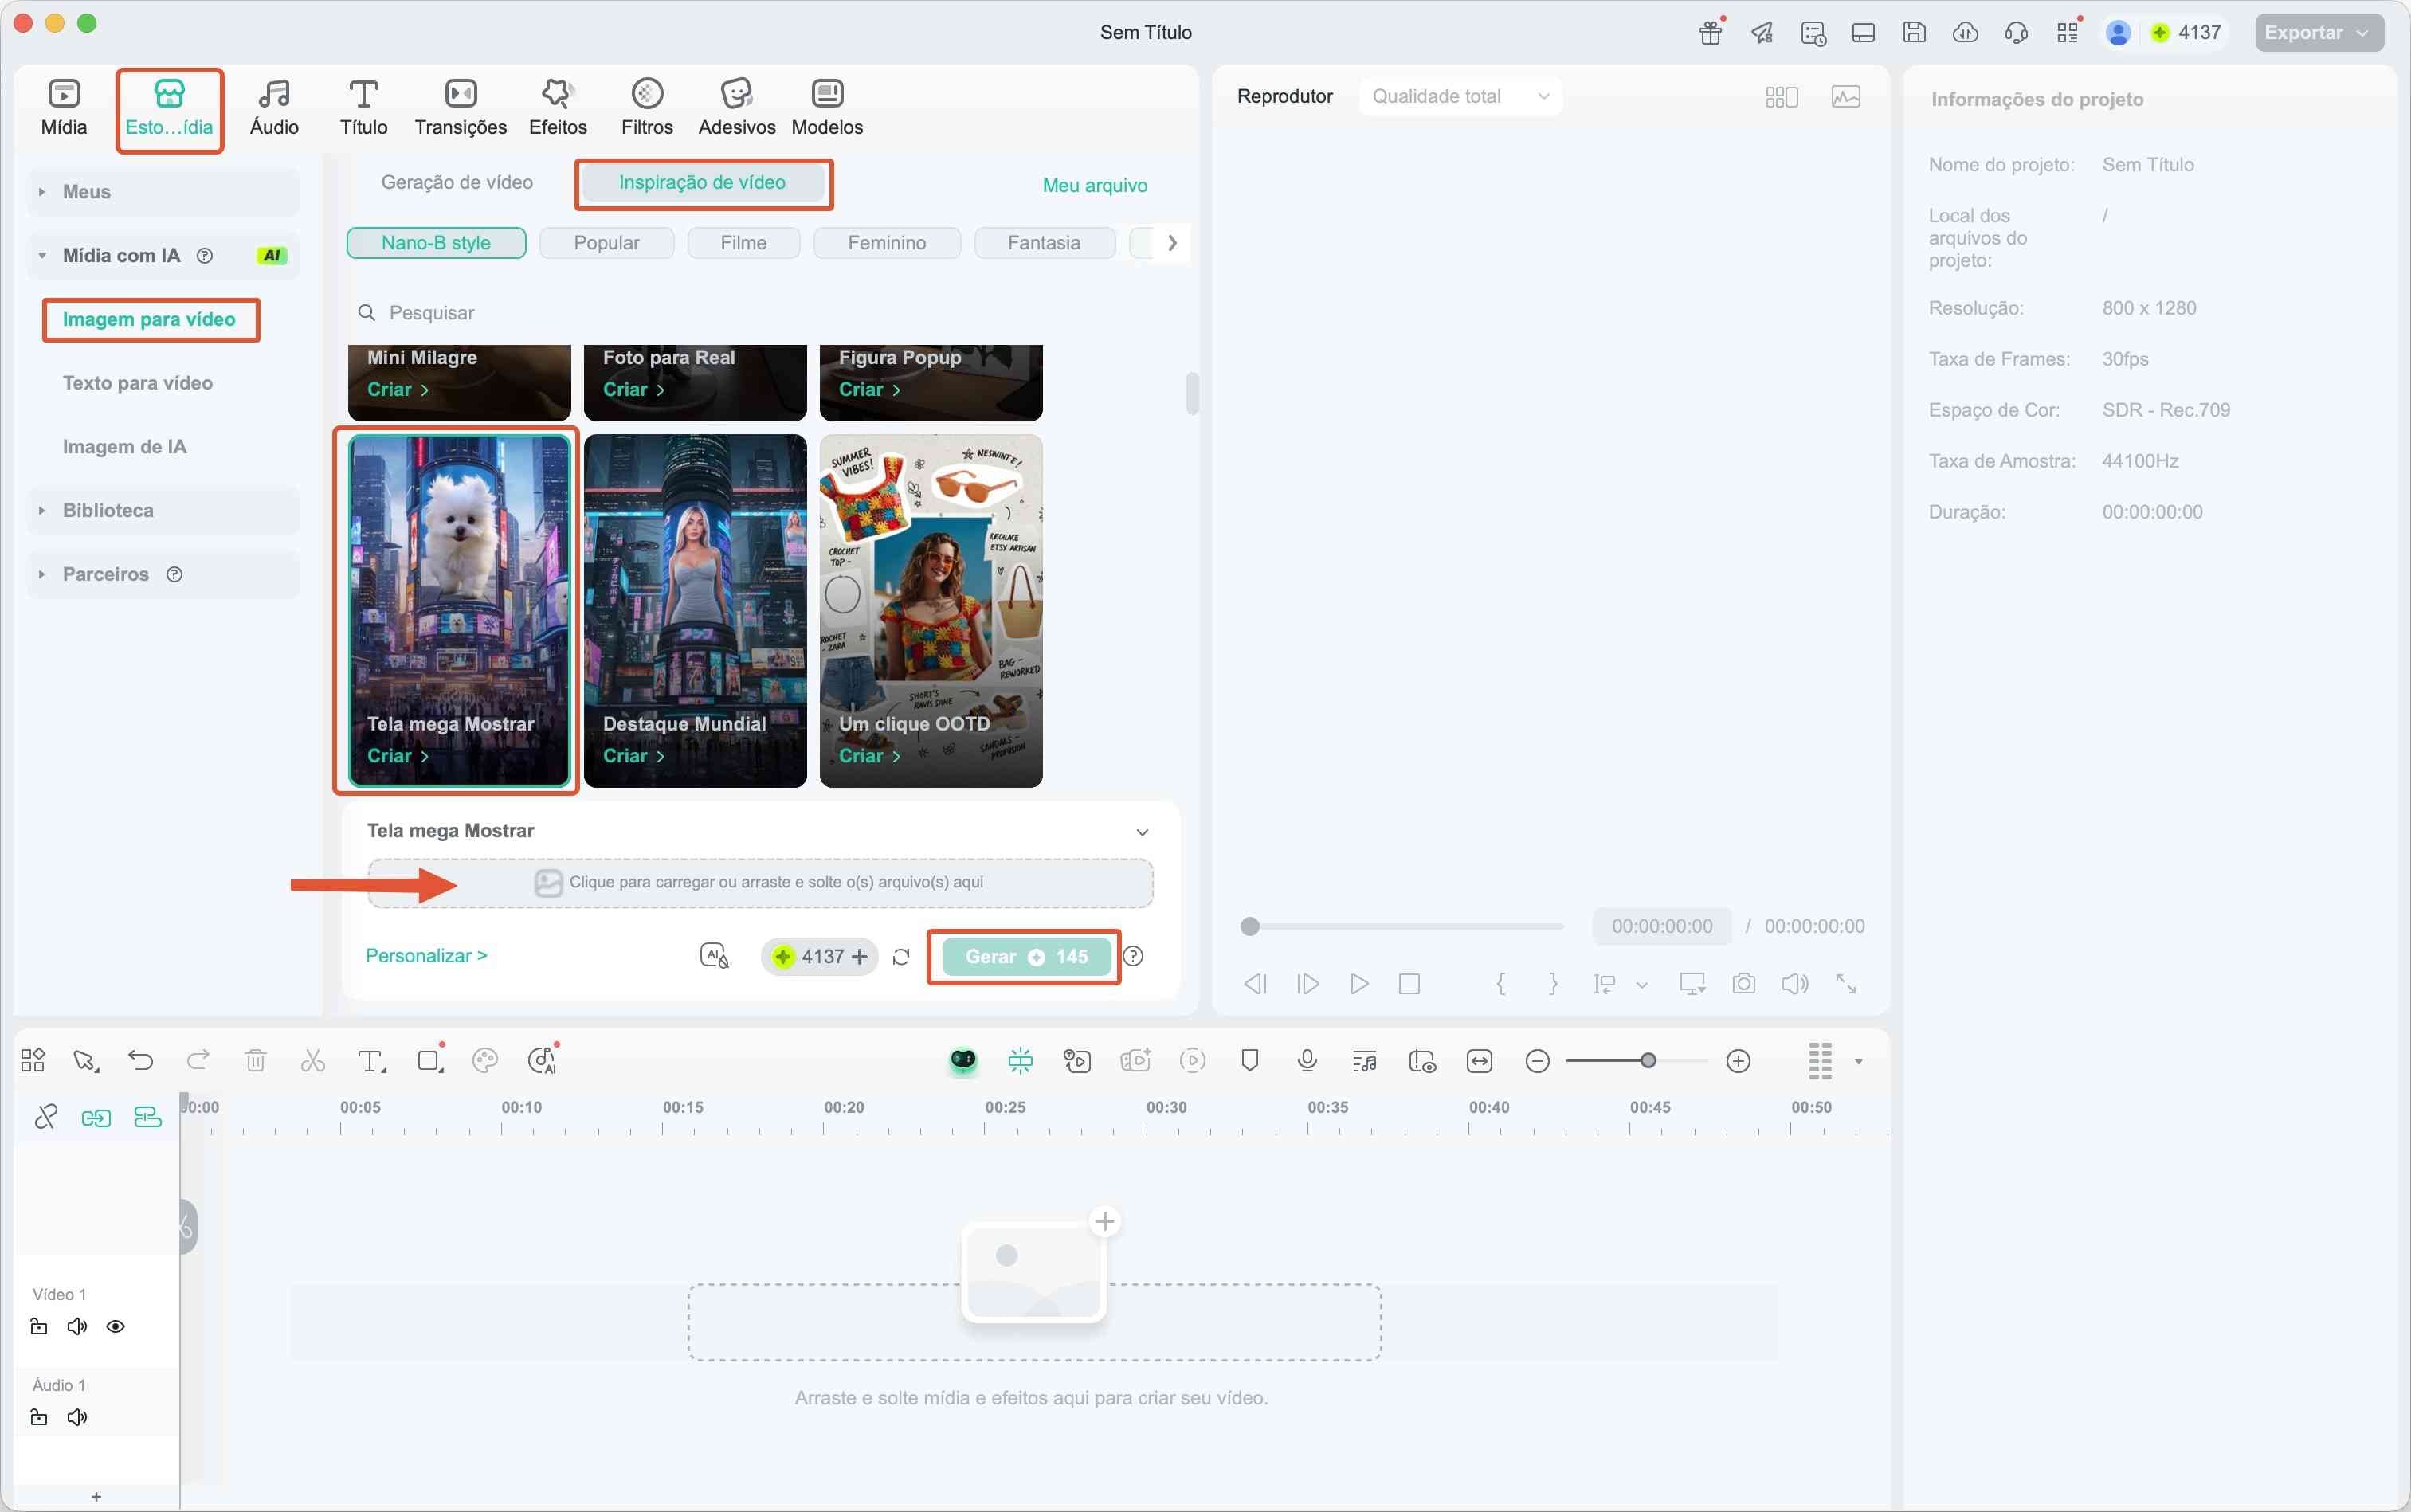Click the timeline zoom slider handle
The image size is (2411, 1512).
[x=1647, y=1061]
